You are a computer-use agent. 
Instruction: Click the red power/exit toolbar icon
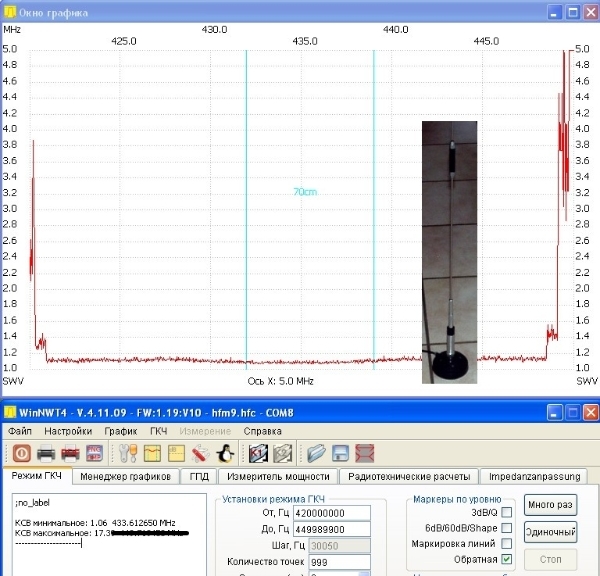(22, 454)
